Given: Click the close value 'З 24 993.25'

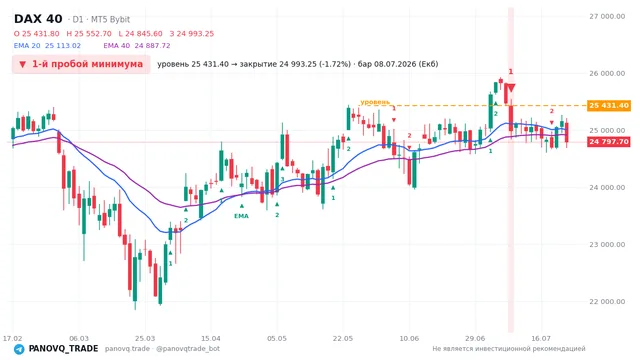Looking at the screenshot, I should 192,33.
